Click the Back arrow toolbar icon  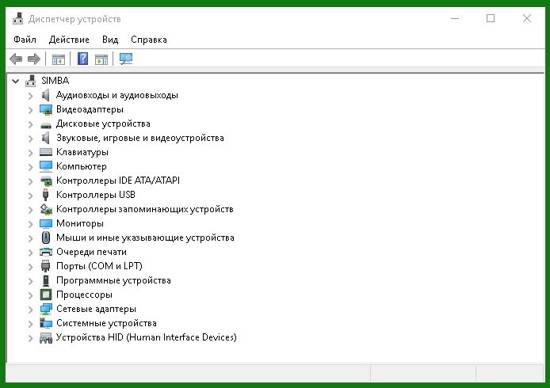[x=16, y=59]
